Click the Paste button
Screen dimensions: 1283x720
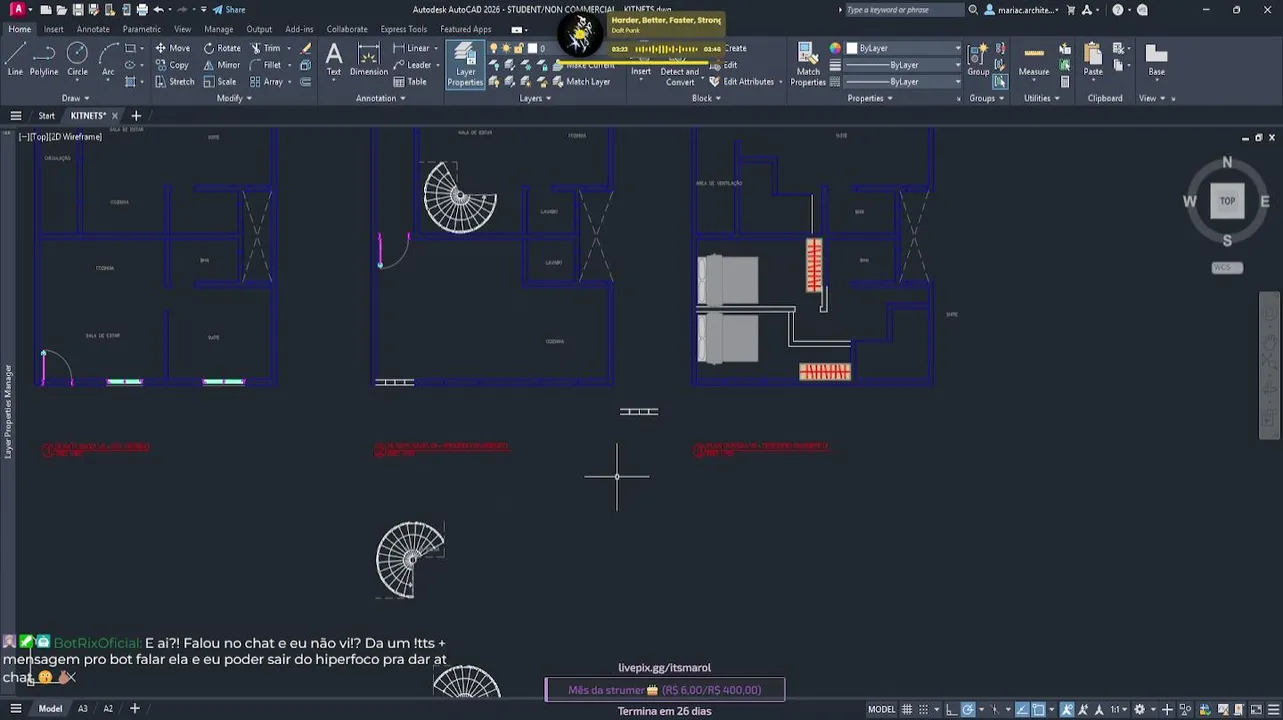1093,60
